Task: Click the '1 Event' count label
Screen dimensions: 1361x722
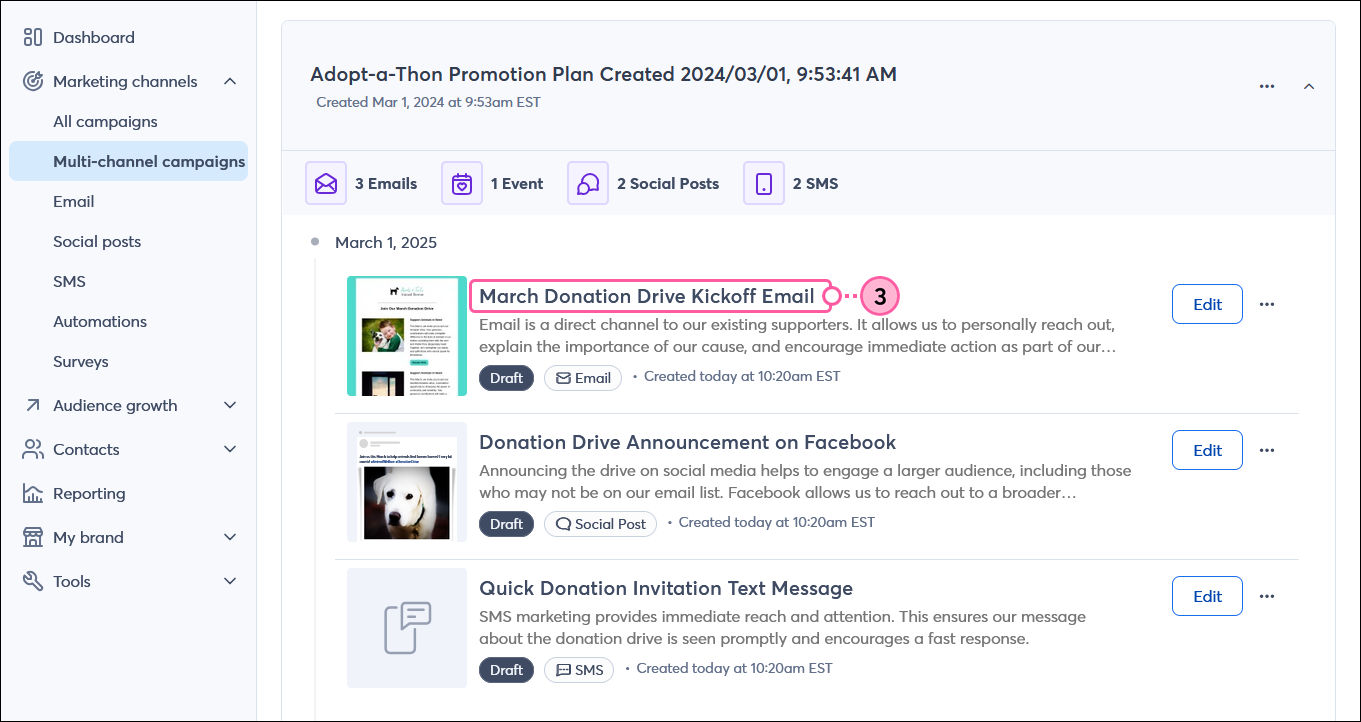Action: click(517, 184)
